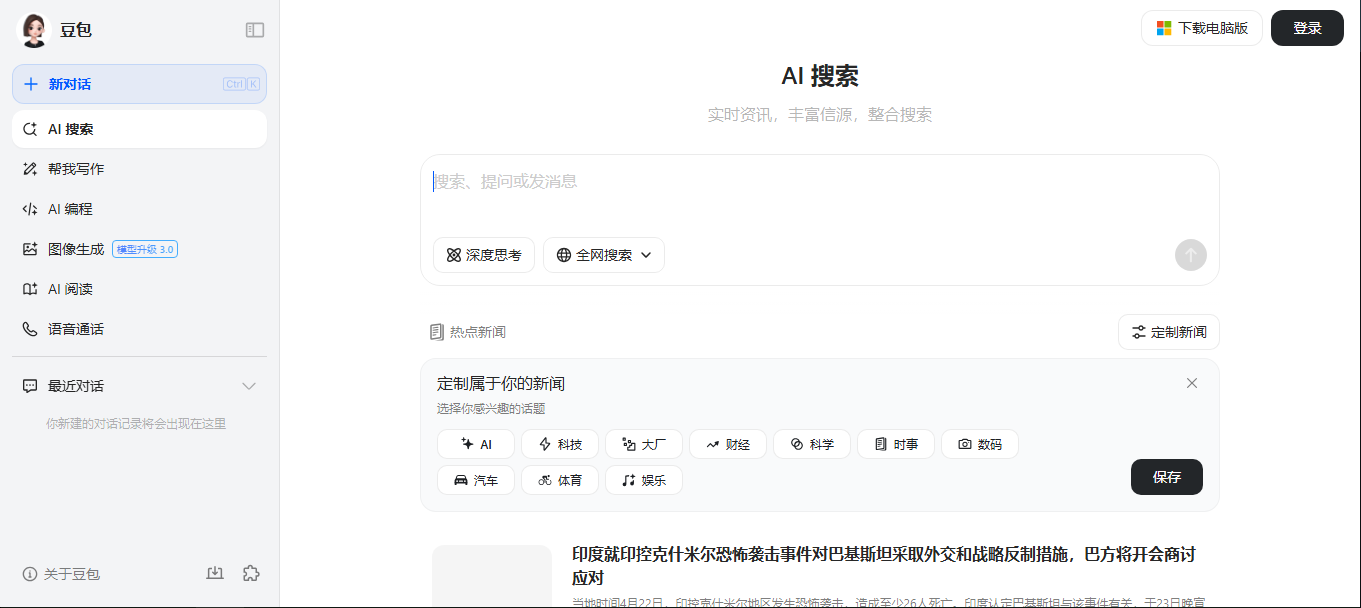Toggle the AI topic chip

click(476, 444)
